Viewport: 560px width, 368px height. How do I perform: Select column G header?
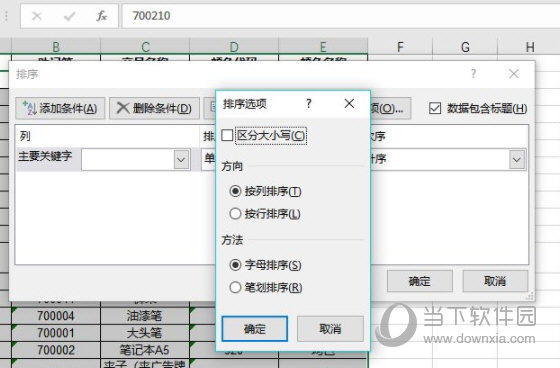(x=465, y=46)
